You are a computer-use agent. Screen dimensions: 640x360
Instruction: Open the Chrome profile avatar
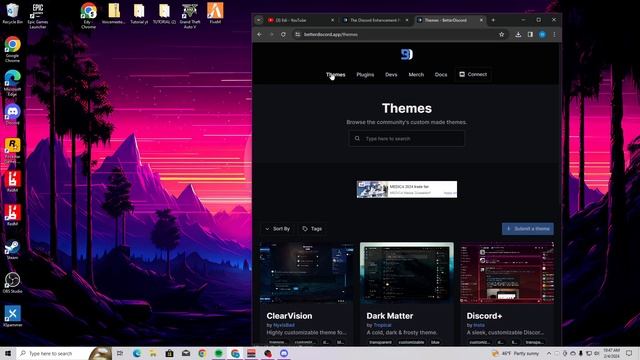542,34
